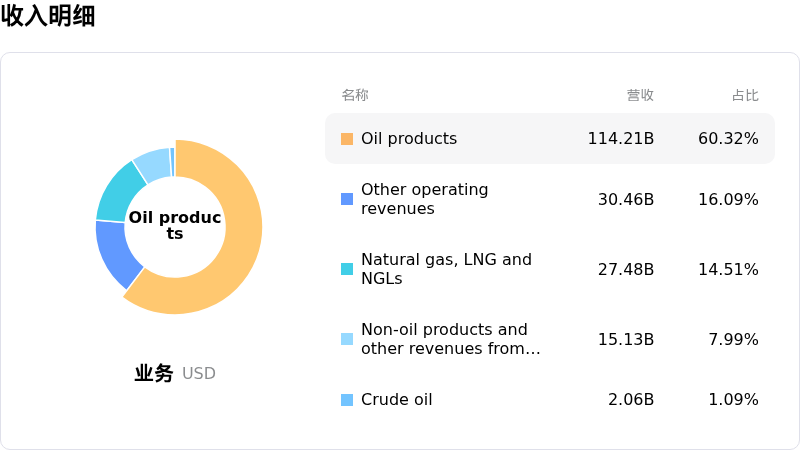Select the Oil products row label
Screen dimensions: 800x450
tap(409, 139)
